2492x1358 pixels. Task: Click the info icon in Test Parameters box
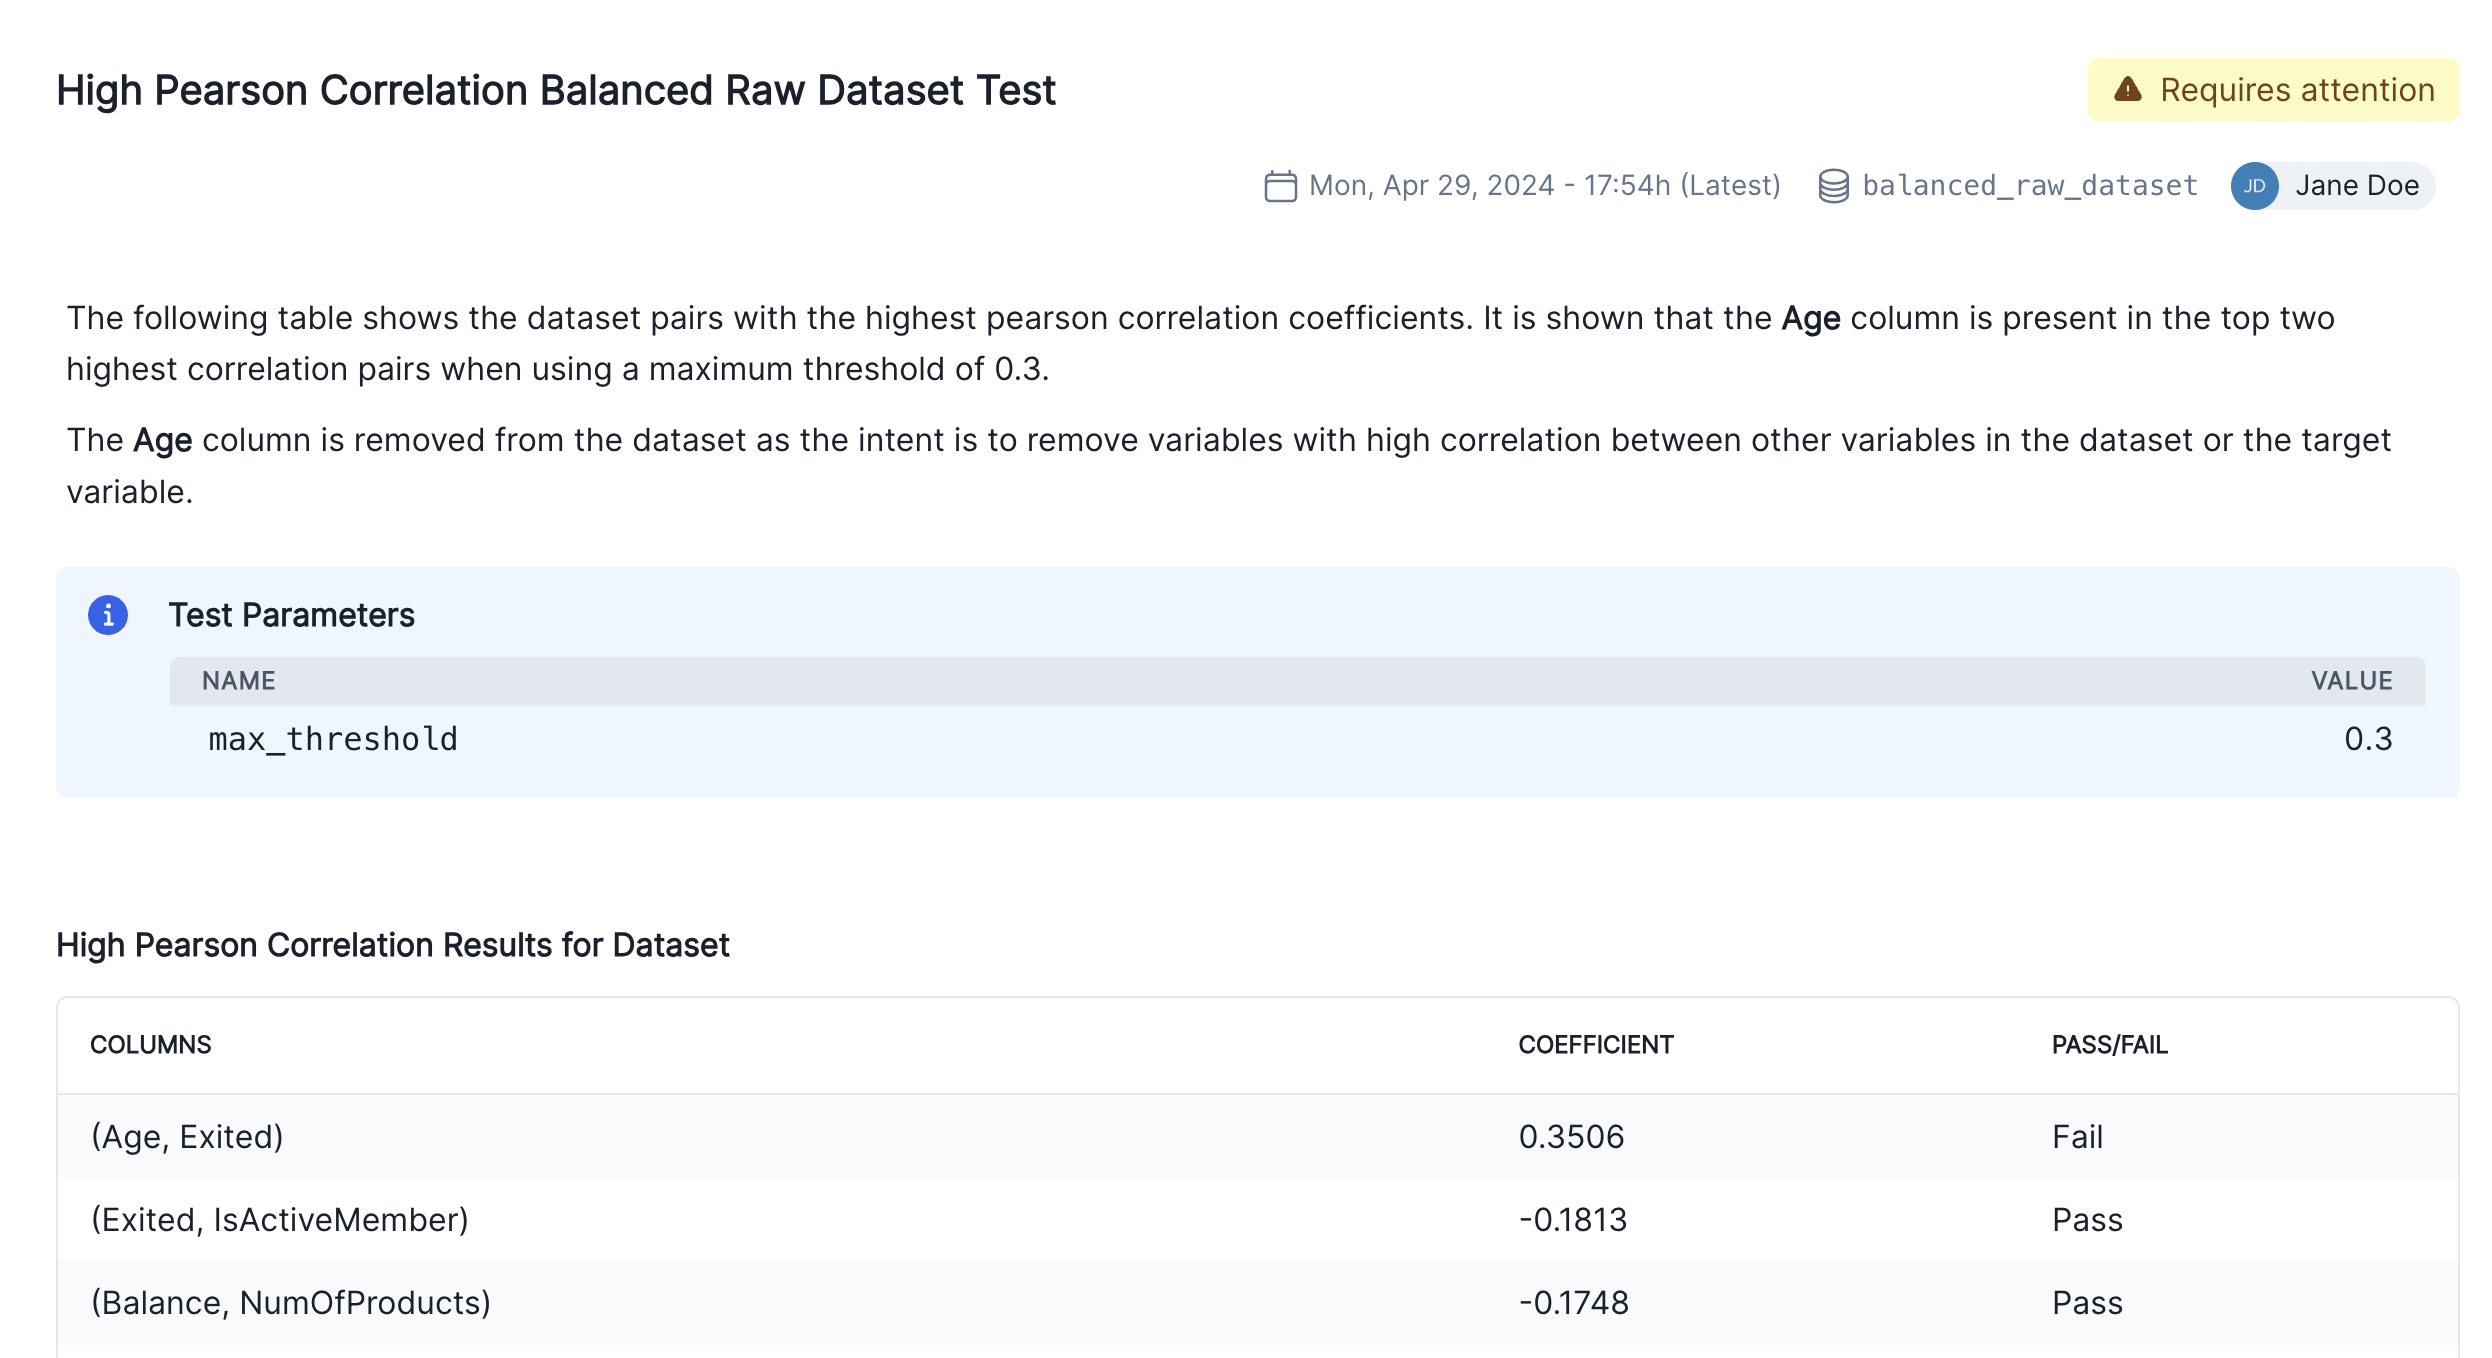[107, 615]
